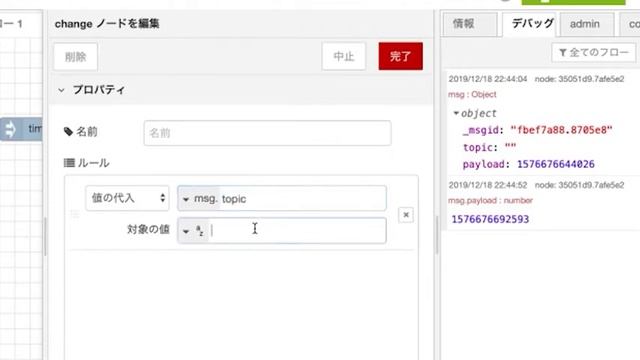640x360 pixels.
Task: Click the 22:44:04 debug message header
Action: (x=536, y=79)
